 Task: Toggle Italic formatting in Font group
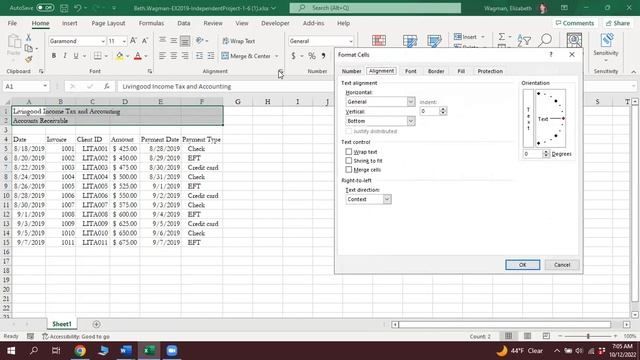coord(64,56)
